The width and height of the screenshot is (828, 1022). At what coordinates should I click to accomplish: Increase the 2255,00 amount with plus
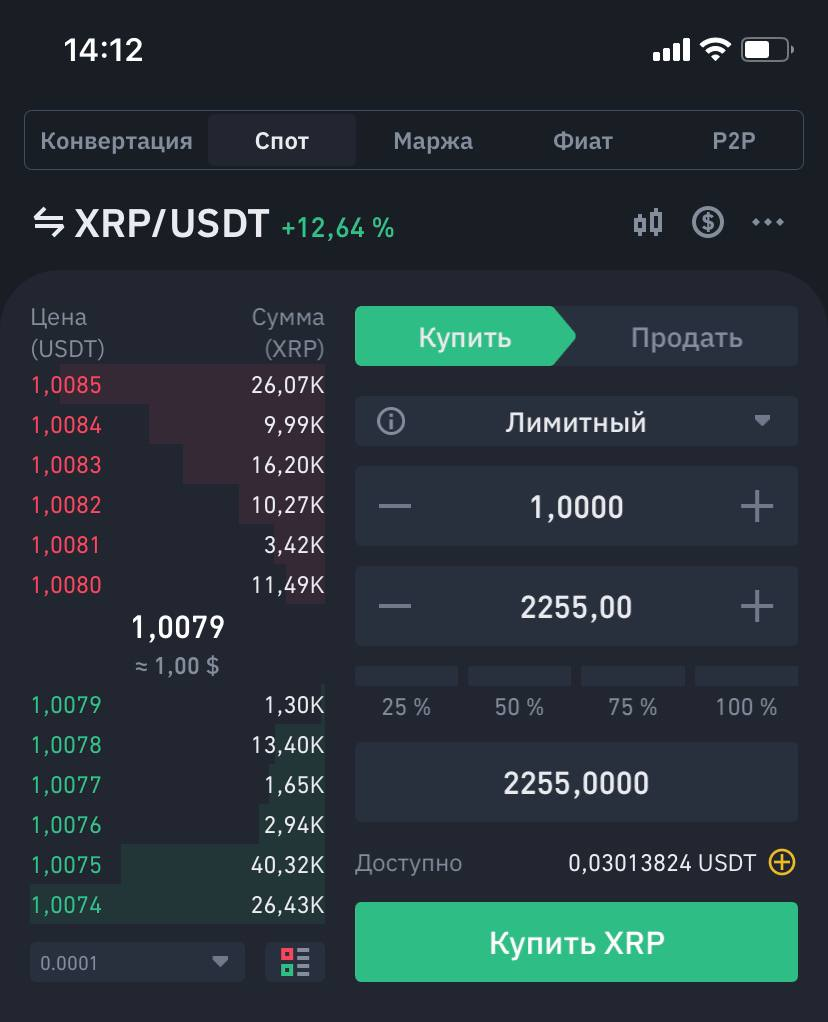pyautogui.click(x=757, y=606)
